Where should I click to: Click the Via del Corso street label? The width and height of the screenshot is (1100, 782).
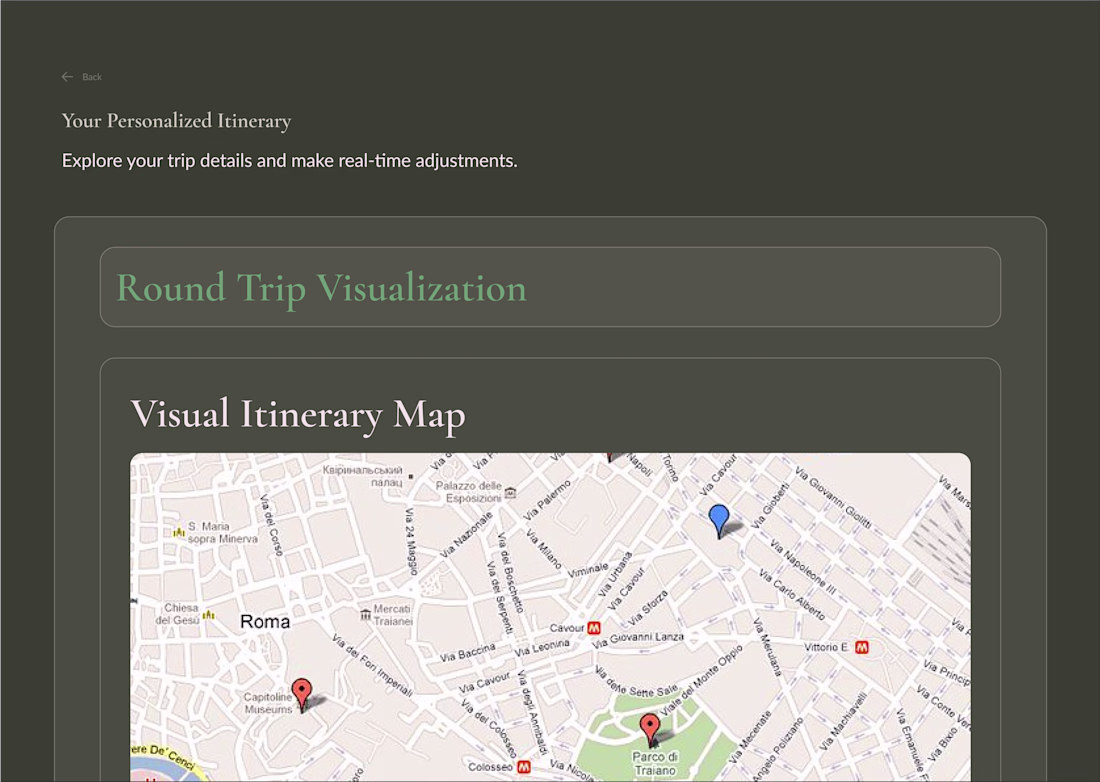(x=271, y=525)
